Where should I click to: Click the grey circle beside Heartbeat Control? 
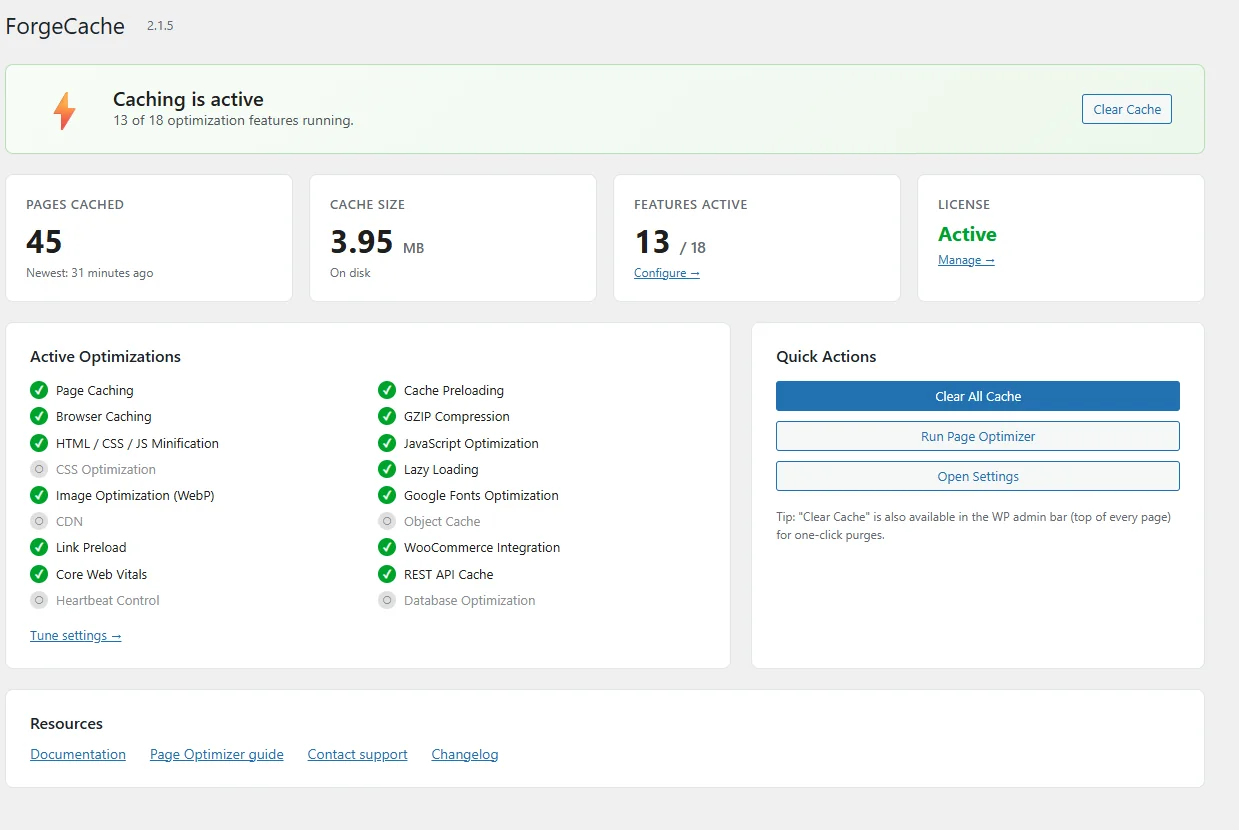(39, 600)
